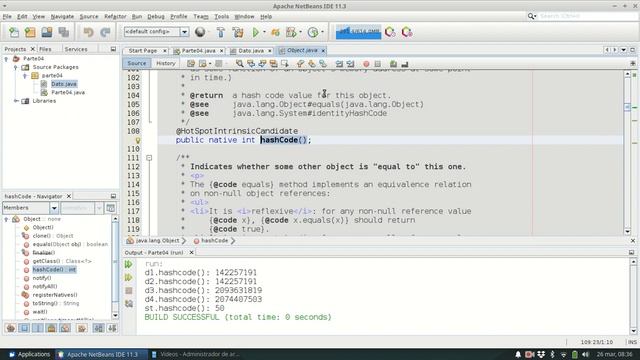Collapse the parte04 package node
The width and height of the screenshot is (640, 360).
pyautogui.click(x=25, y=76)
